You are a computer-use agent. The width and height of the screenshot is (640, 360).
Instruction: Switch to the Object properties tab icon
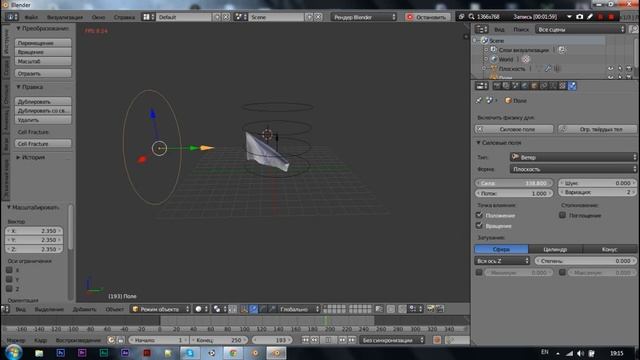[534, 86]
